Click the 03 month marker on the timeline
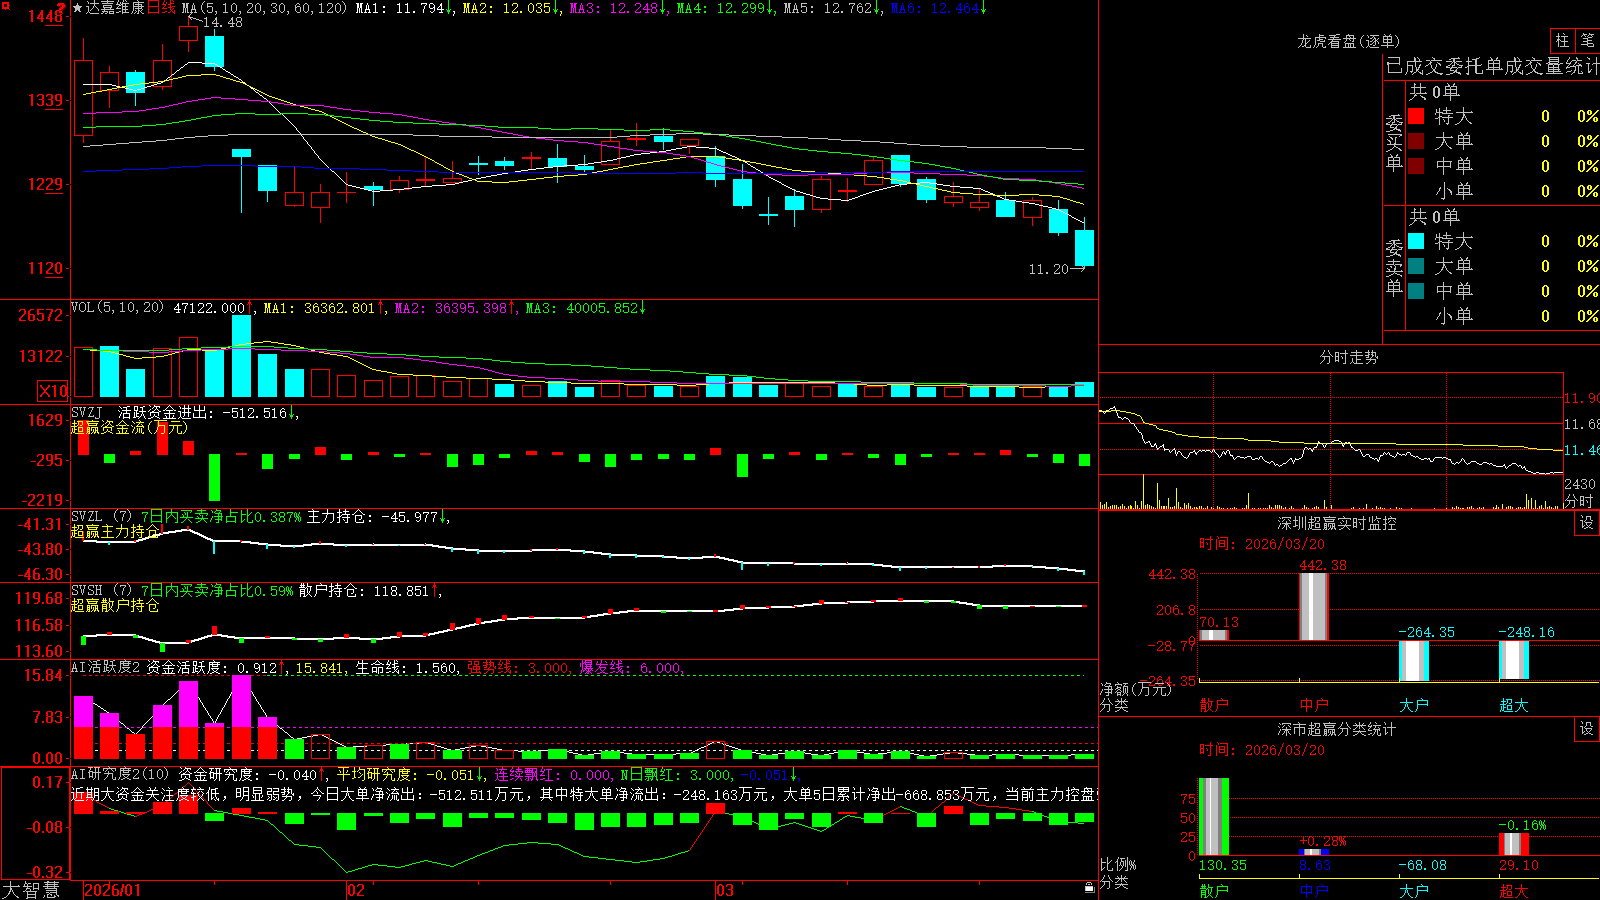This screenshot has height=900, width=1600. click(725, 890)
